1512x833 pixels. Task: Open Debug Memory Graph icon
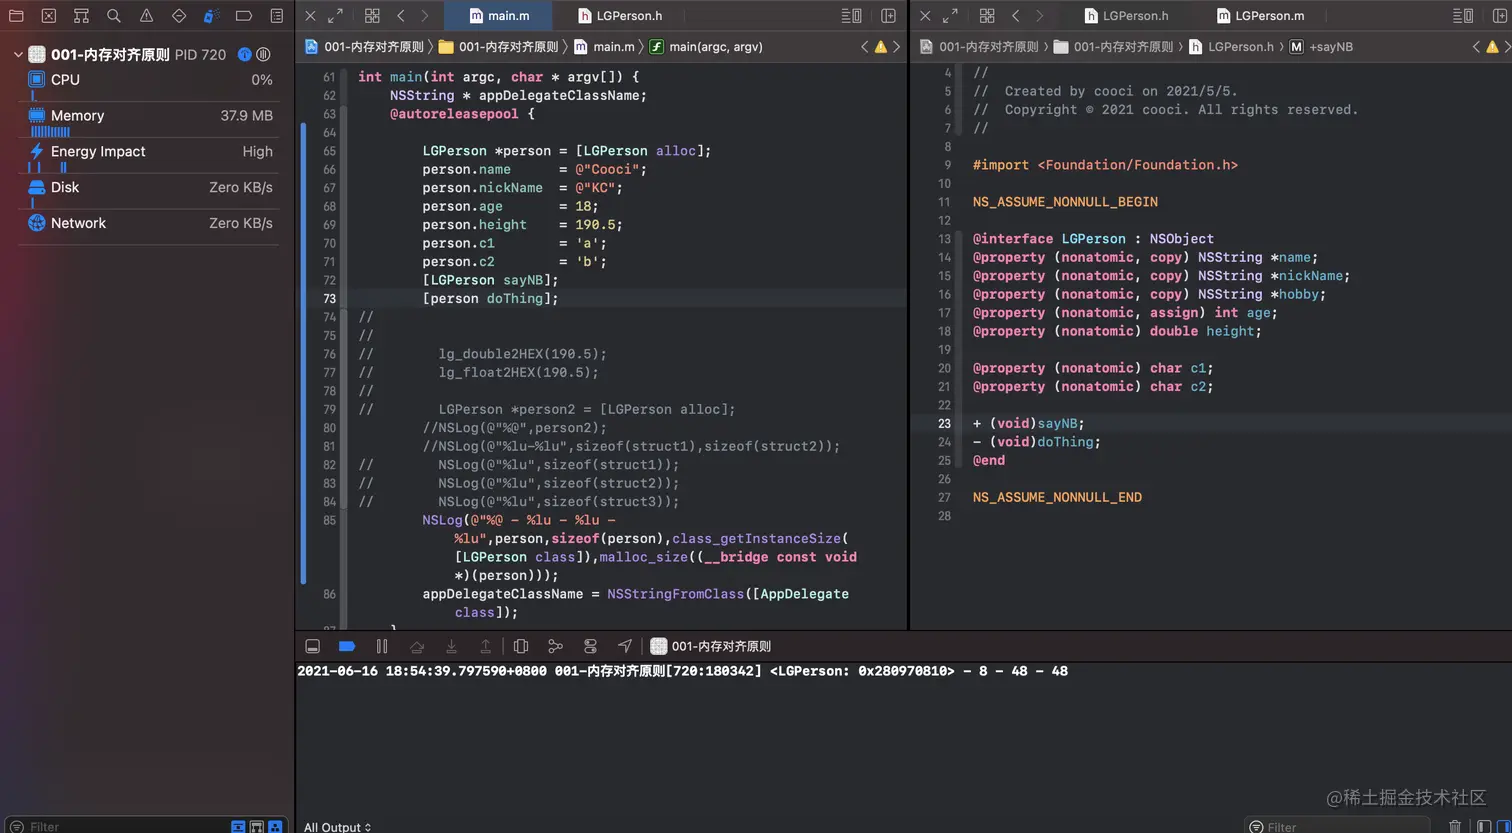pyautogui.click(x=555, y=646)
